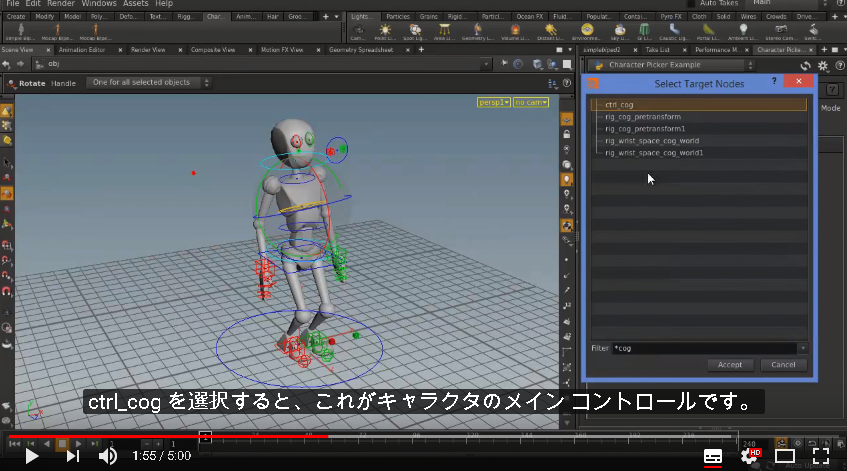
Task: Mute the video volume speaker icon
Action: click(107, 456)
